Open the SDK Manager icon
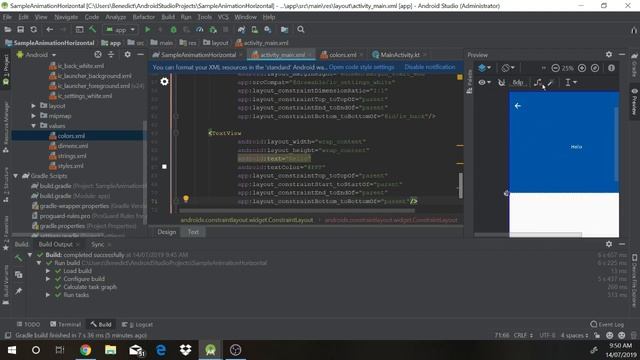640x360 pixels. pos(268,29)
